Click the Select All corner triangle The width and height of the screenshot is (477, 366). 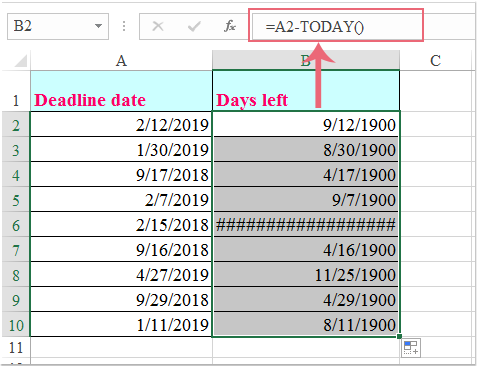pos(20,60)
